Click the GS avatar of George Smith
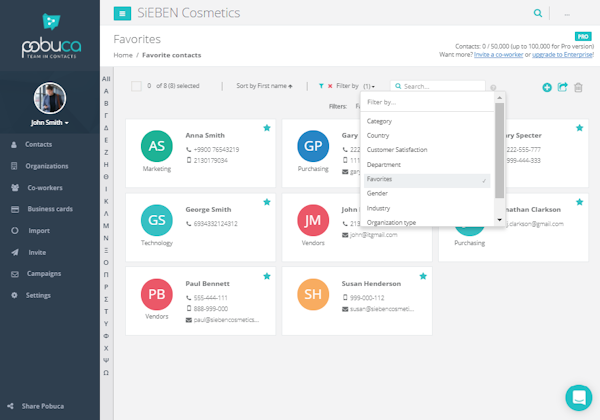This screenshot has width=600, height=420. pyautogui.click(x=157, y=220)
